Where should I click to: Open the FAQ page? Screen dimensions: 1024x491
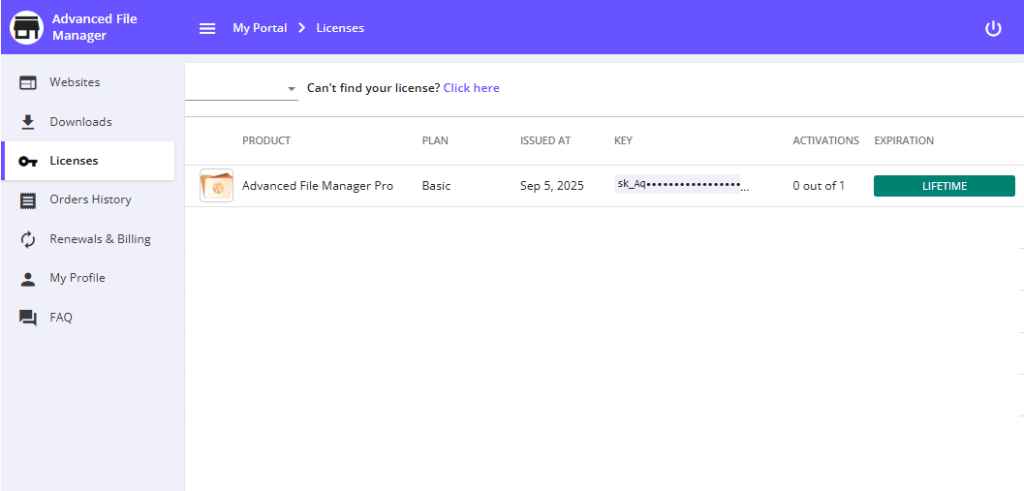[x=88, y=317]
